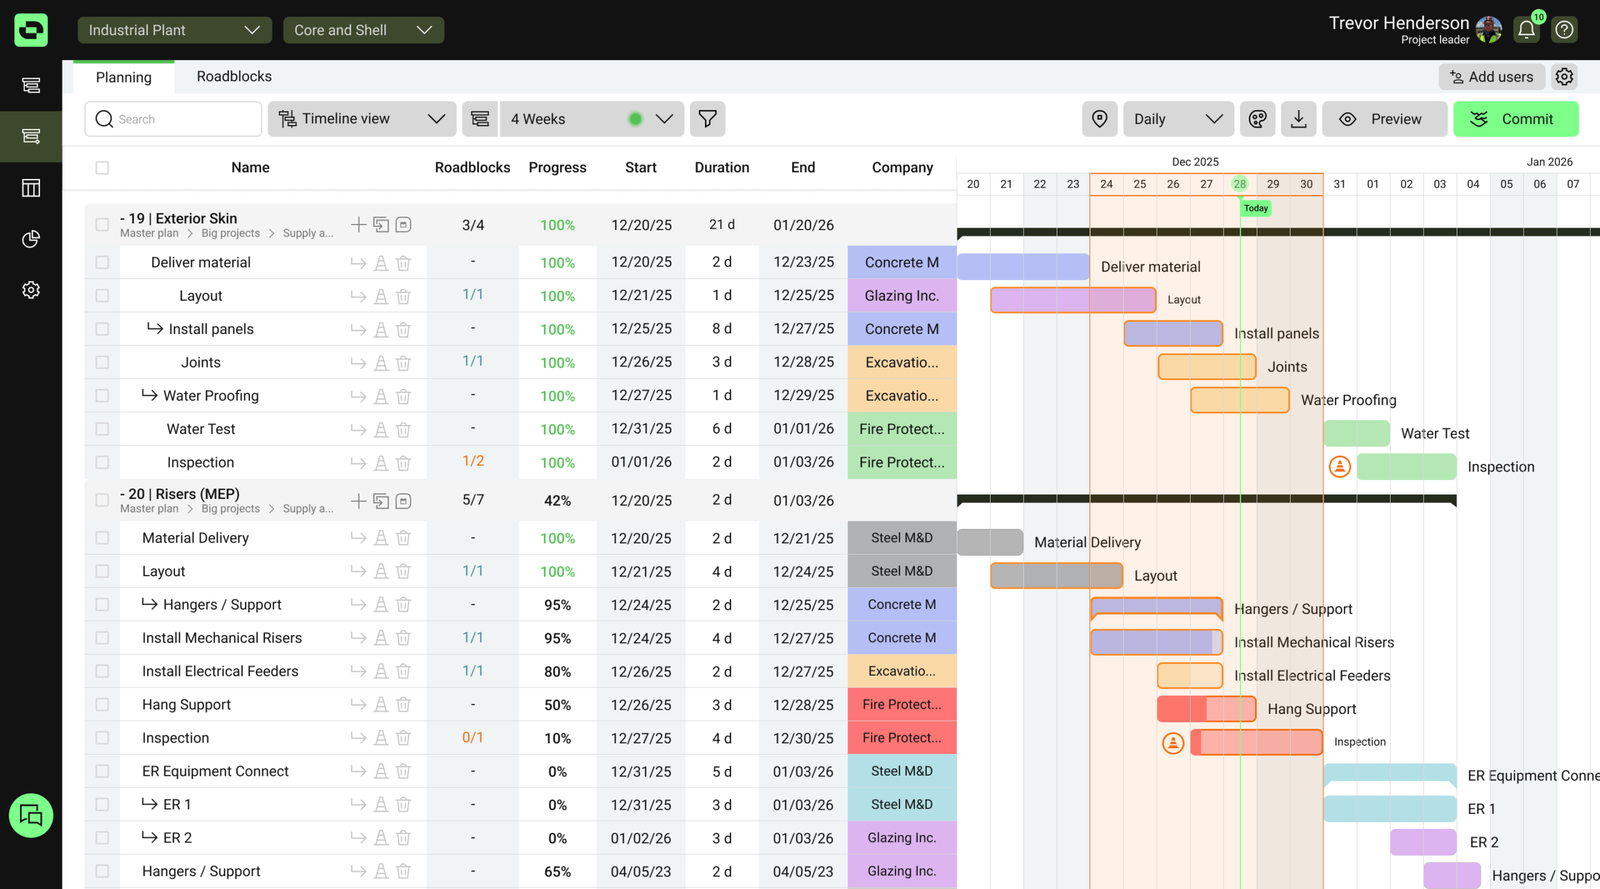Click indent arrow on Water Test row
The image size is (1600, 889).
[358, 430]
